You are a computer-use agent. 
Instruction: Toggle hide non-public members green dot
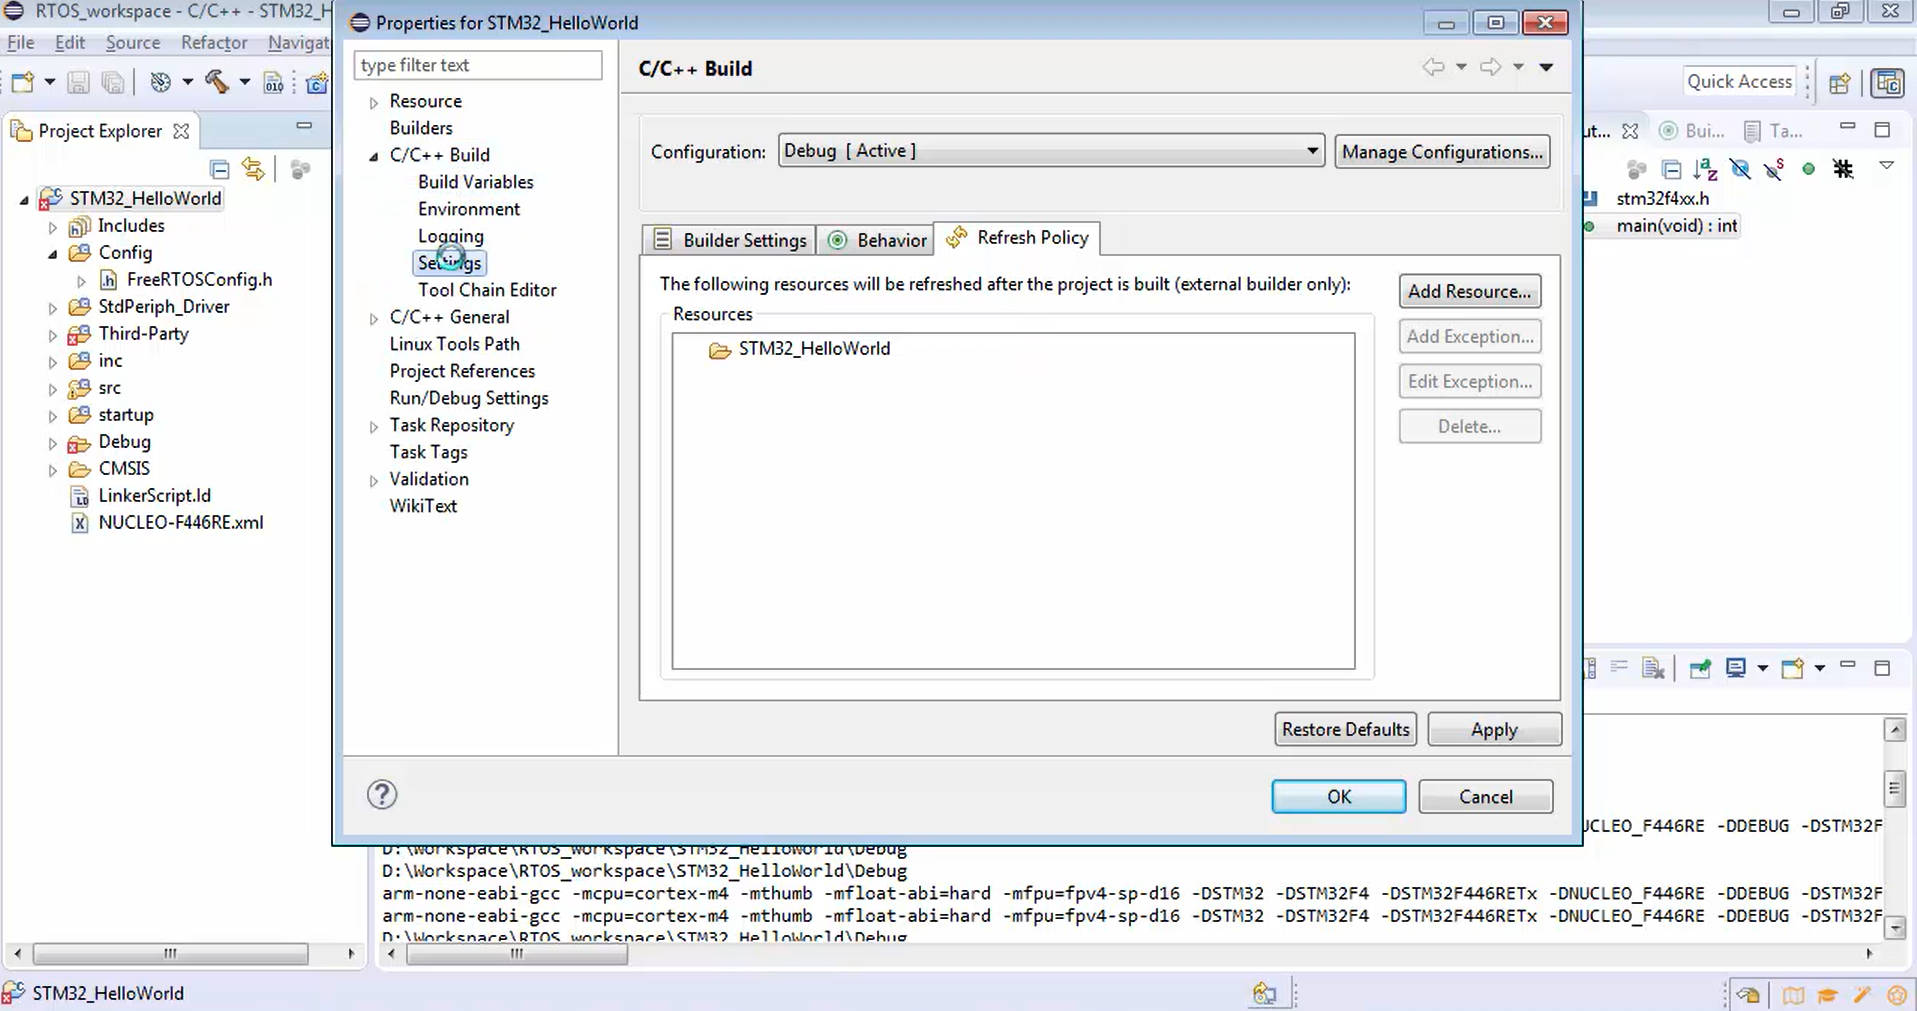pyautogui.click(x=1808, y=169)
